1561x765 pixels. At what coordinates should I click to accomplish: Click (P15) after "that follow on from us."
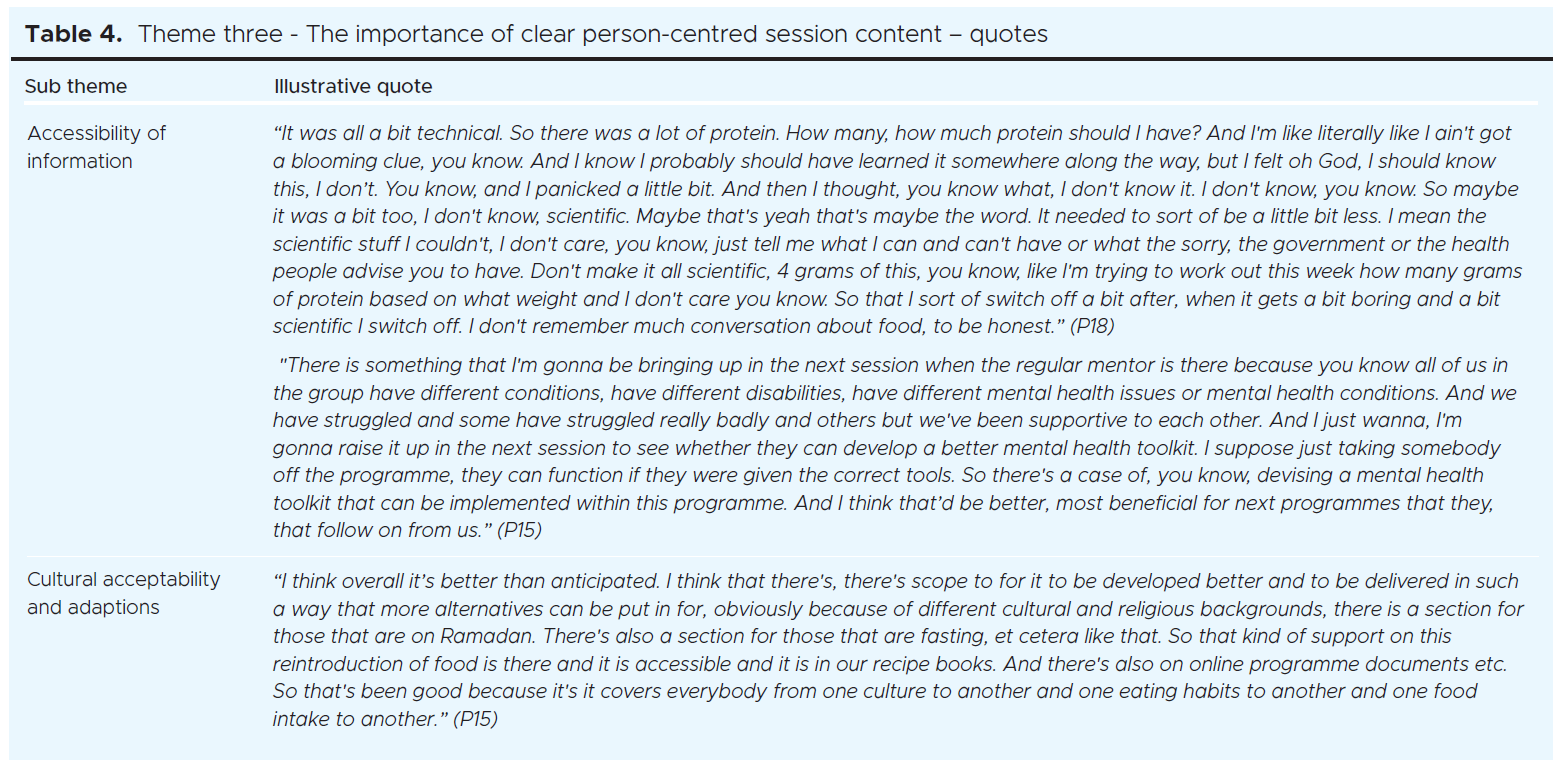519,530
